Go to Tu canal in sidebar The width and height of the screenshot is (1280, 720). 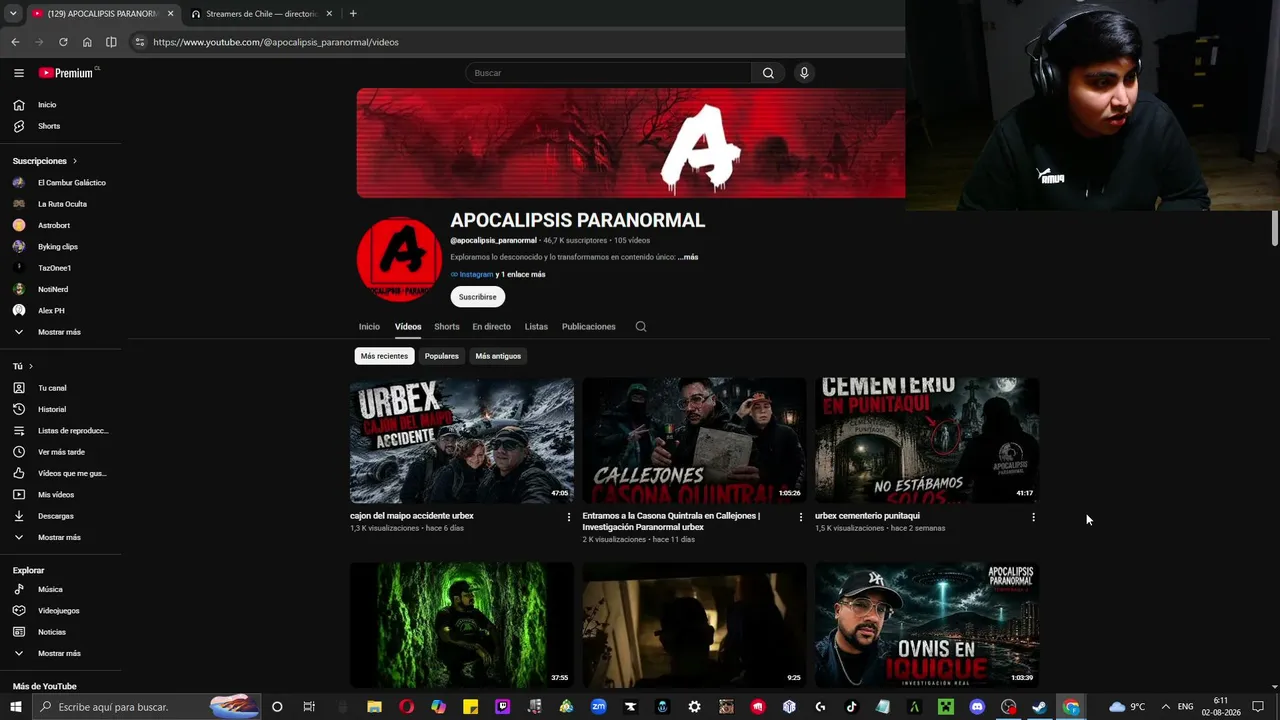(52, 388)
